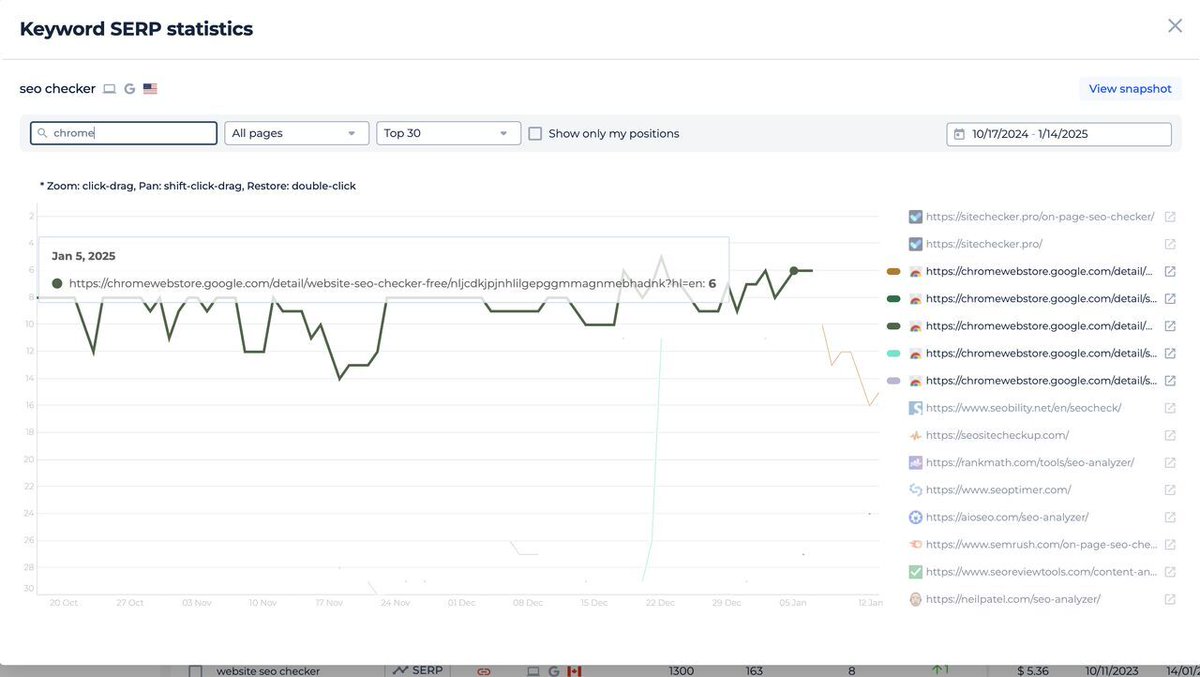
Task: Toggle the semrush.com on-page-seo legend link
Action: click(x=1042, y=545)
